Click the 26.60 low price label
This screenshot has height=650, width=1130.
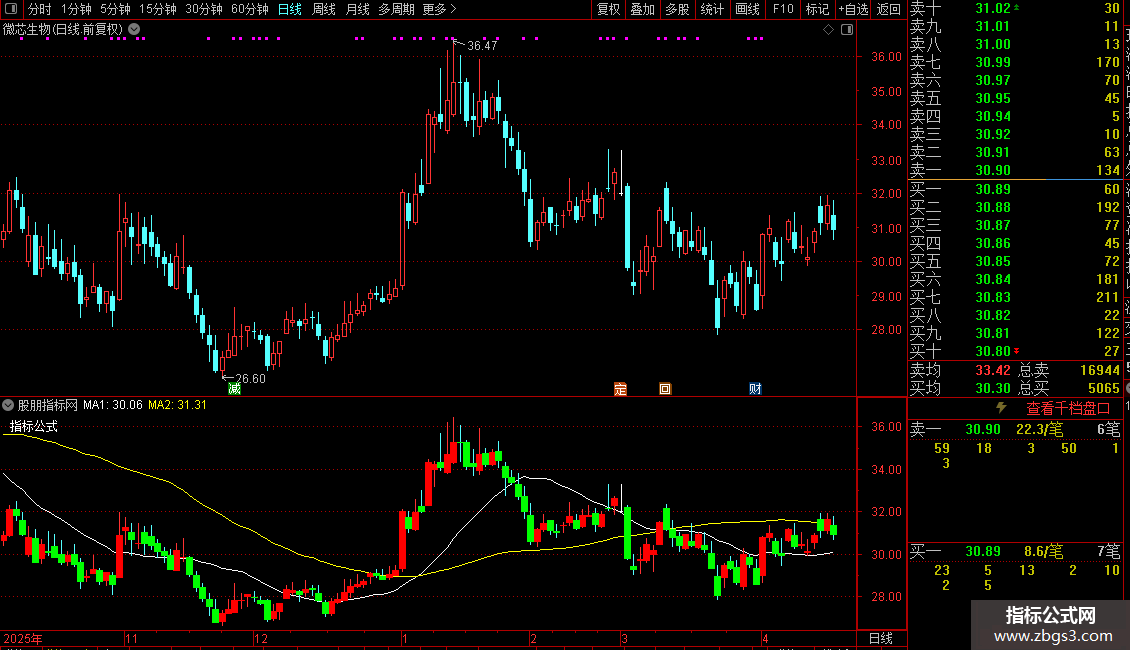click(250, 378)
